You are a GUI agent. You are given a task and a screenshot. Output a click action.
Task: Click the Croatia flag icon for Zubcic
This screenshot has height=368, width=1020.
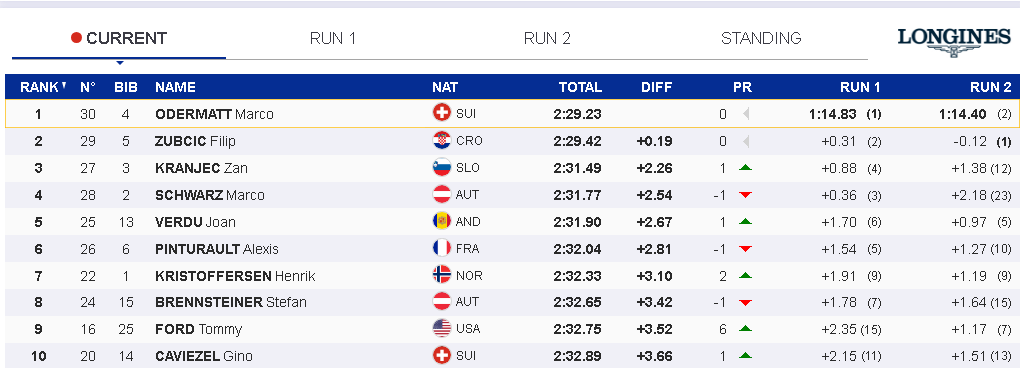pyautogui.click(x=442, y=140)
